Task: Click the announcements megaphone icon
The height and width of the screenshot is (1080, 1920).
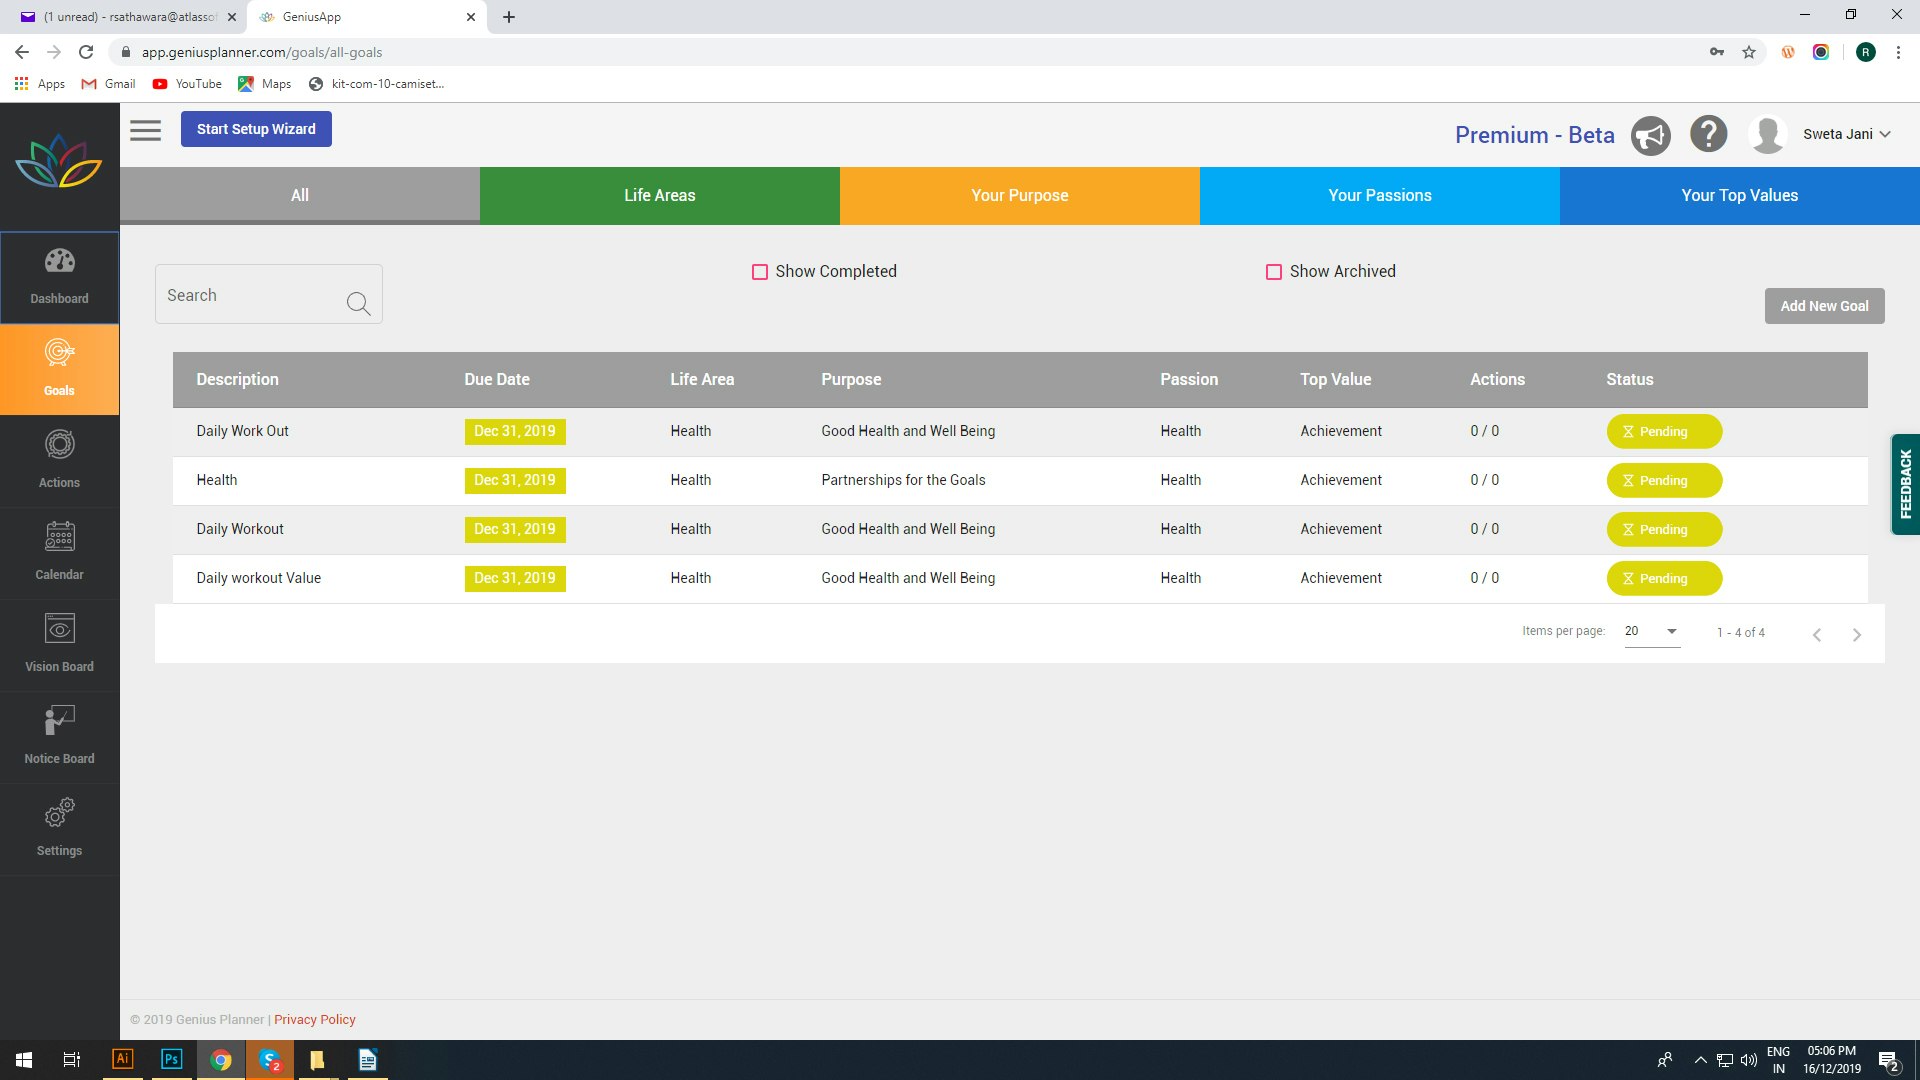Action: (x=1650, y=135)
